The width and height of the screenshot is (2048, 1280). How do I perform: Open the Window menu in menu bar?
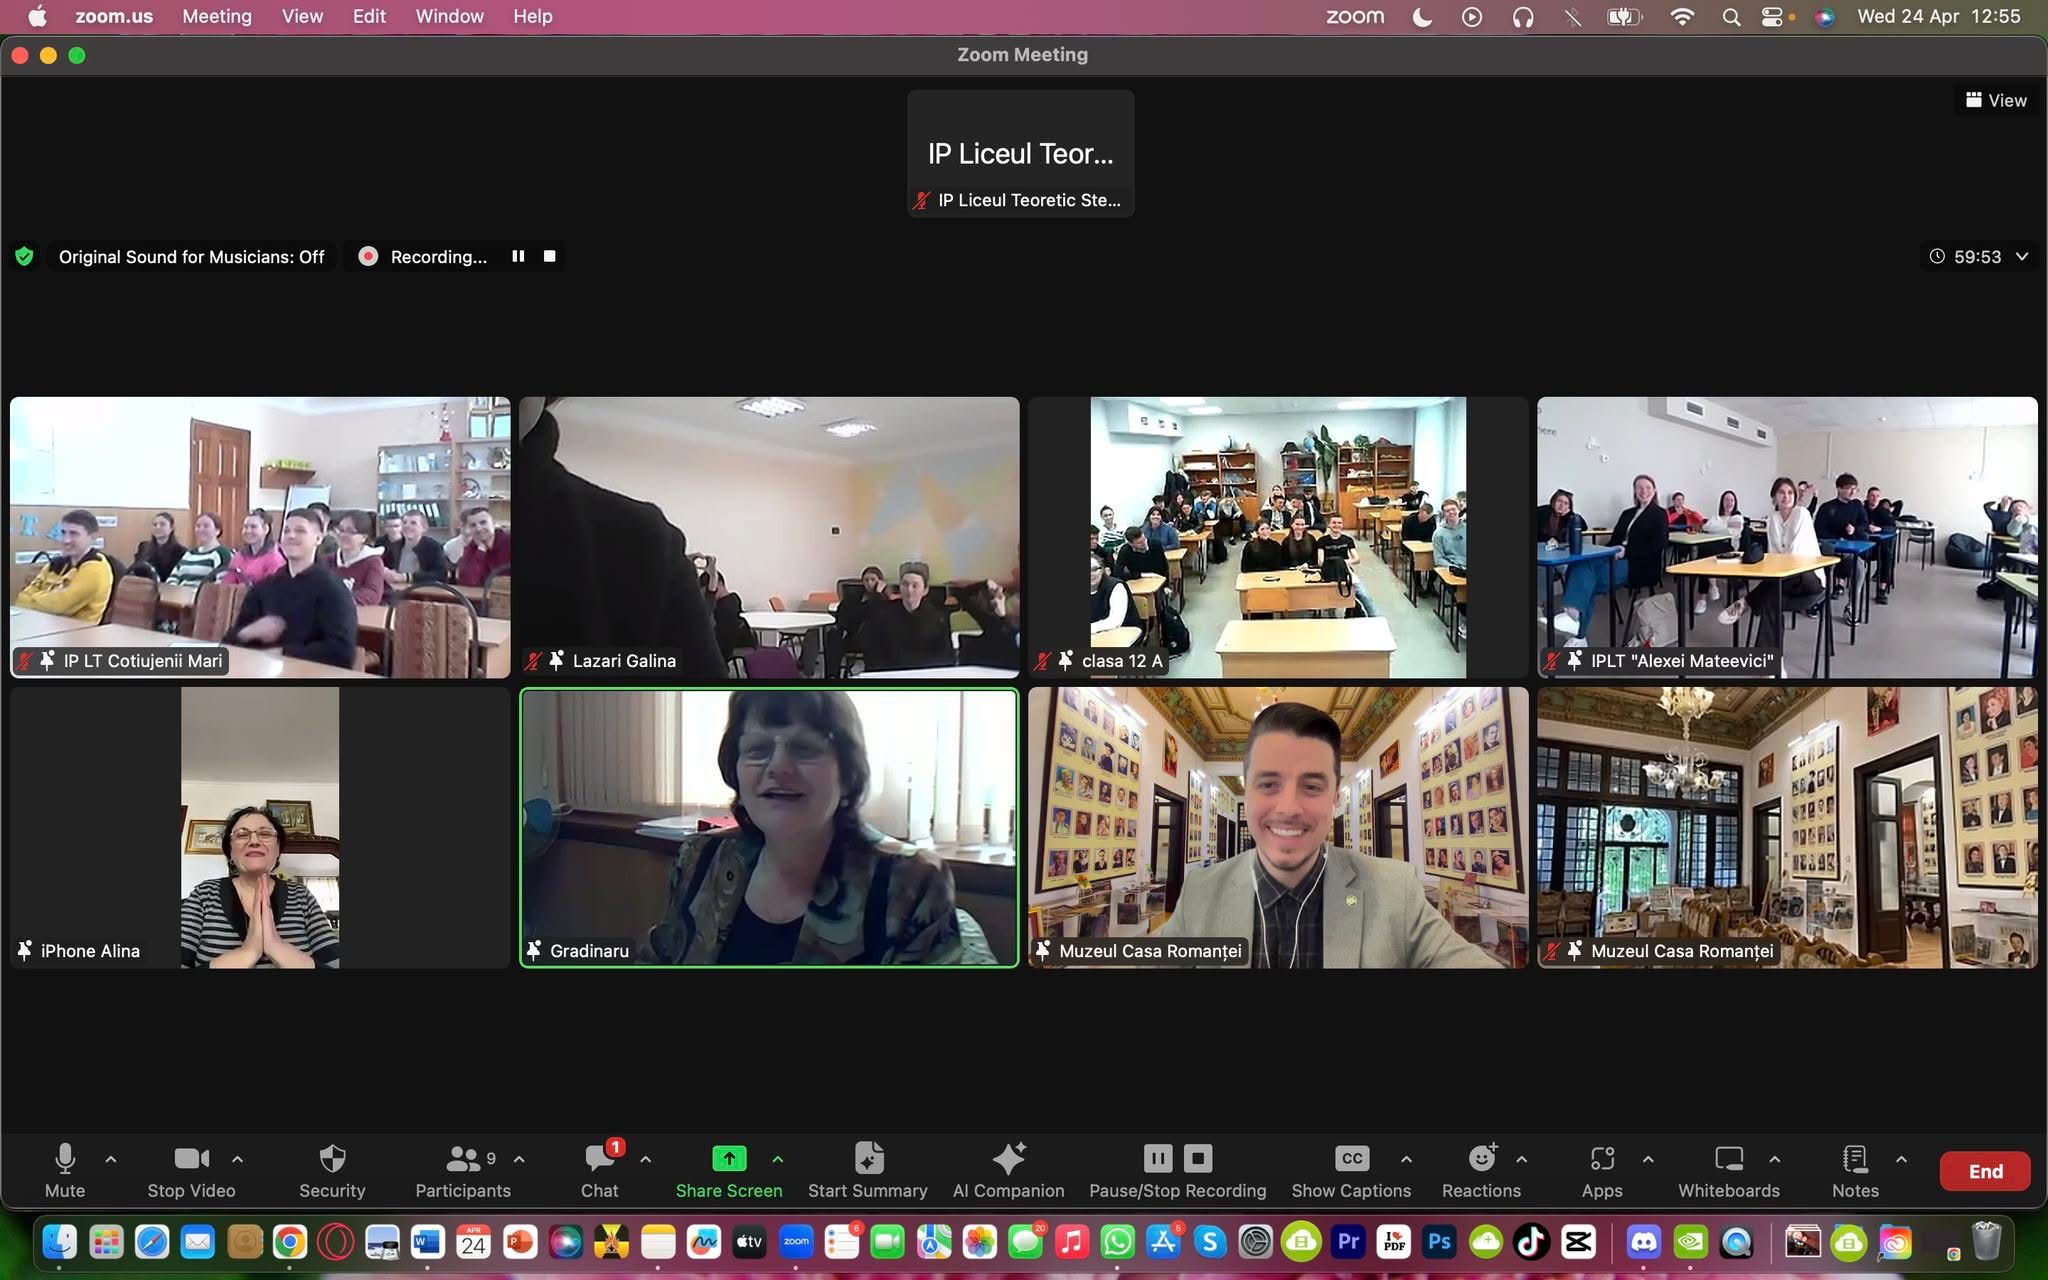tap(449, 16)
